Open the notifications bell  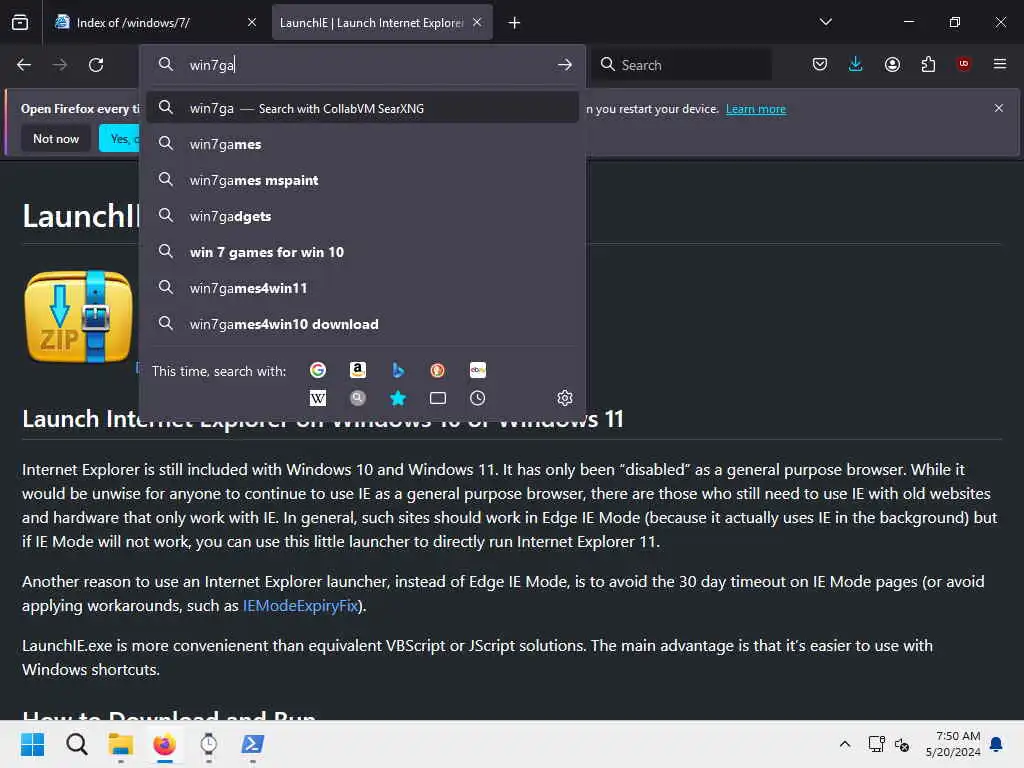click(x=997, y=744)
